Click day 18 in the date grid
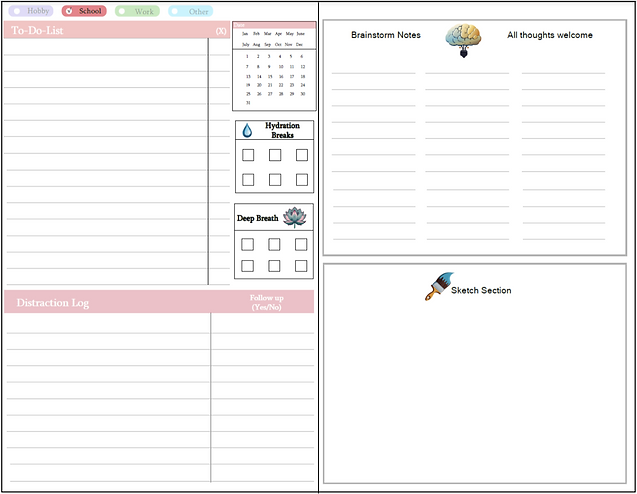This screenshot has height=494, width=637. 303,76
